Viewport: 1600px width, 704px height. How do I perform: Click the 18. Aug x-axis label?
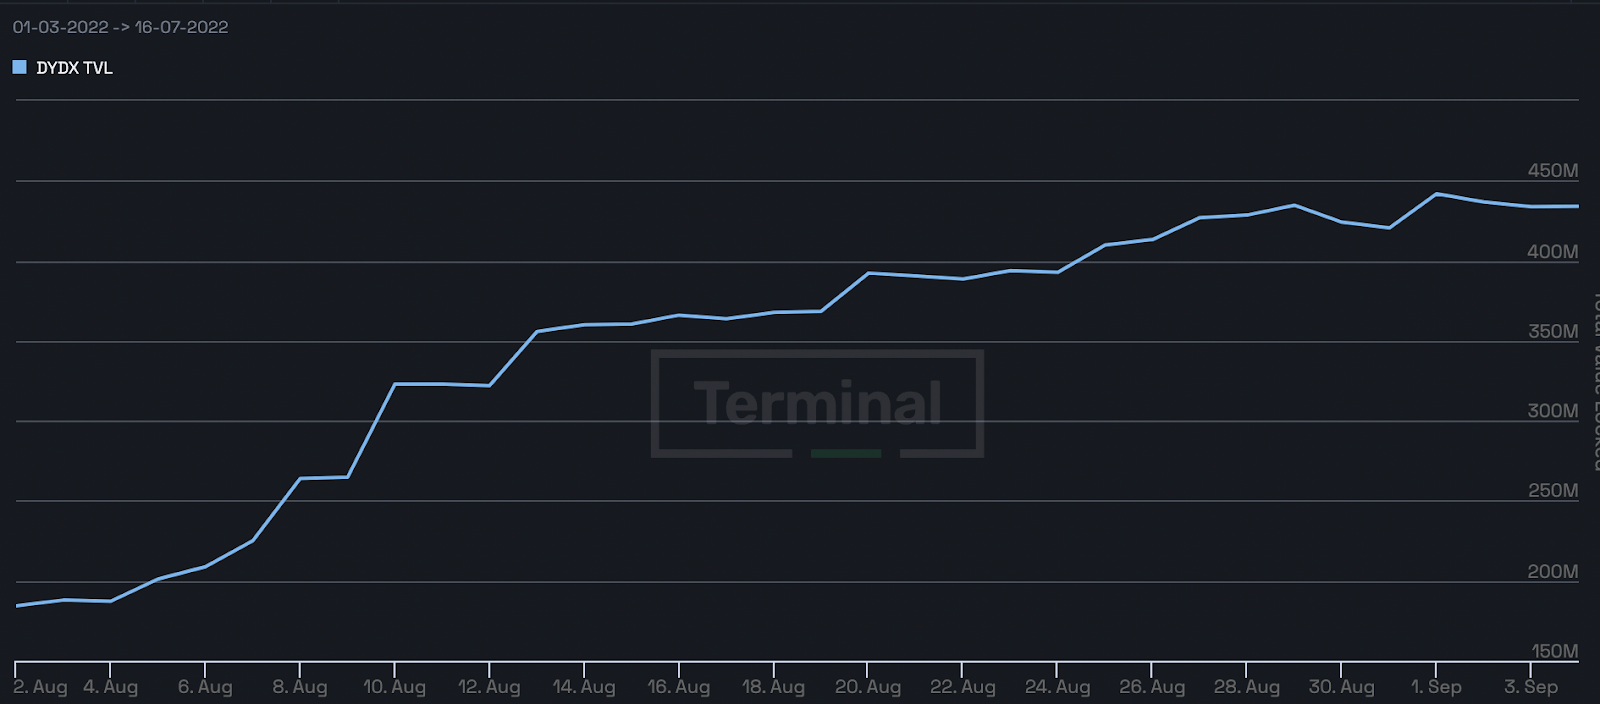coord(773,687)
